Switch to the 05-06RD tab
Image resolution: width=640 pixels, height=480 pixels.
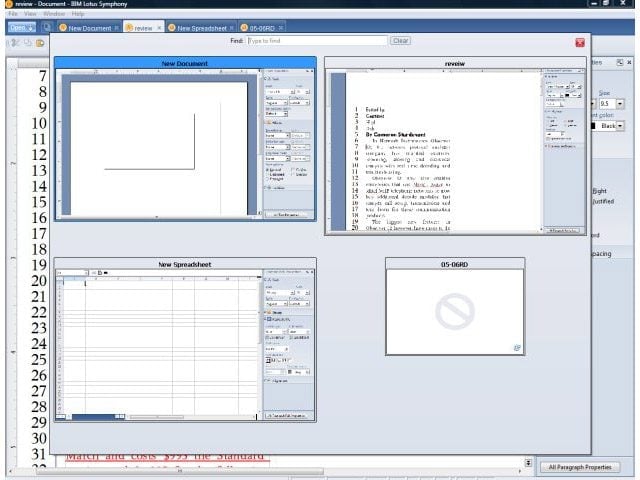pyautogui.click(x=262, y=28)
